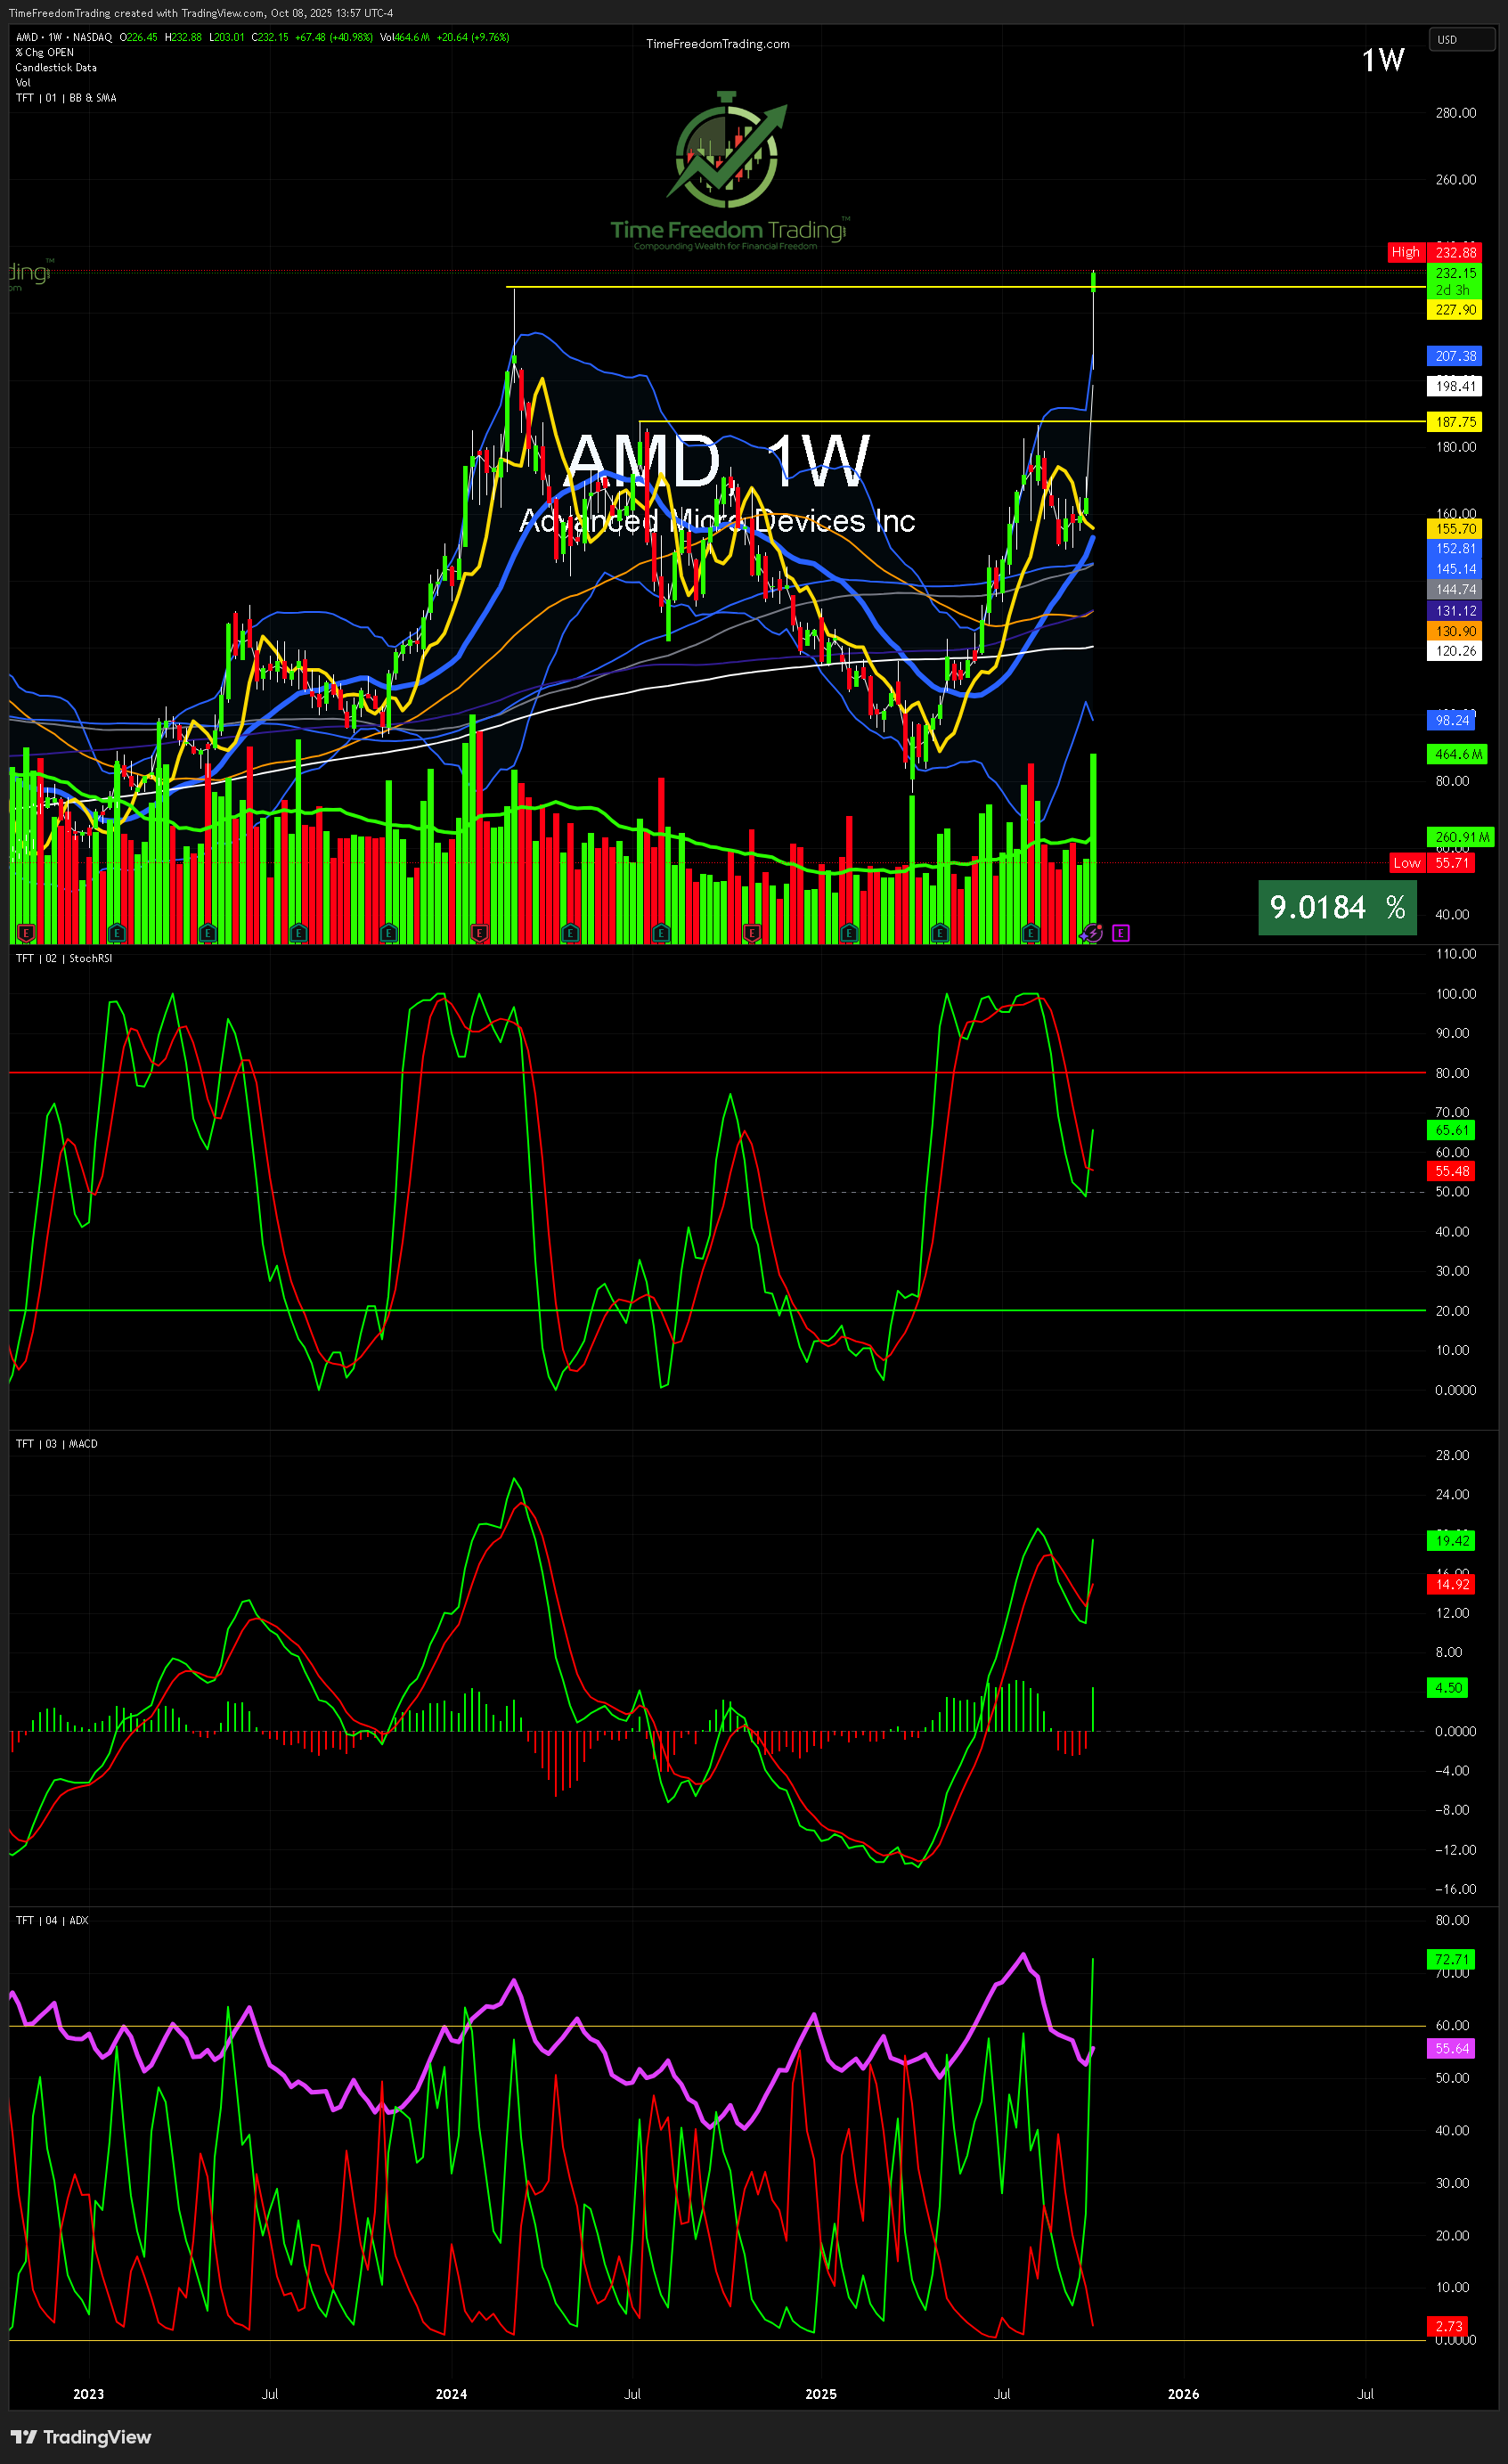The height and width of the screenshot is (2464, 1508).
Task: Click the event icon beside the purple E marker
Action: pos(1092,933)
